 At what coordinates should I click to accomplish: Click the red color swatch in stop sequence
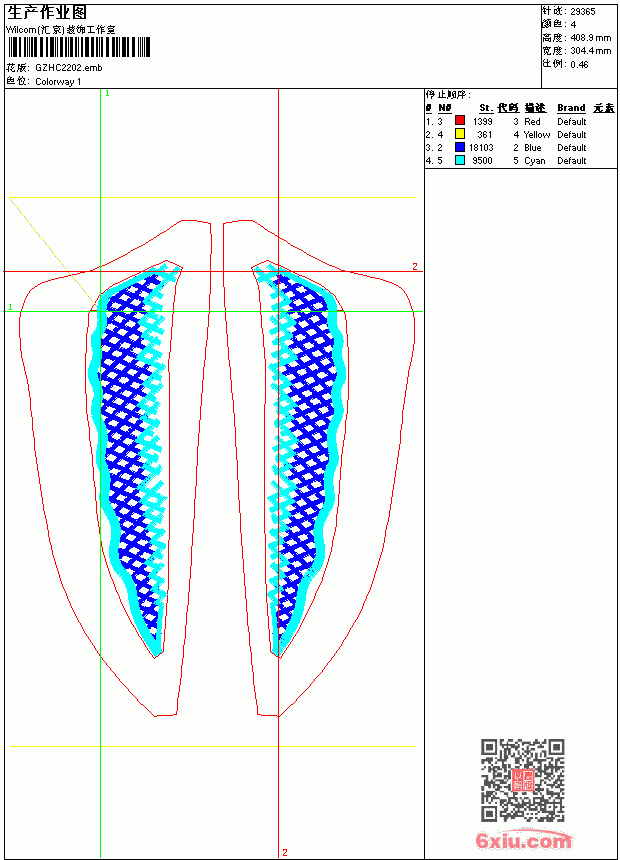click(x=460, y=121)
